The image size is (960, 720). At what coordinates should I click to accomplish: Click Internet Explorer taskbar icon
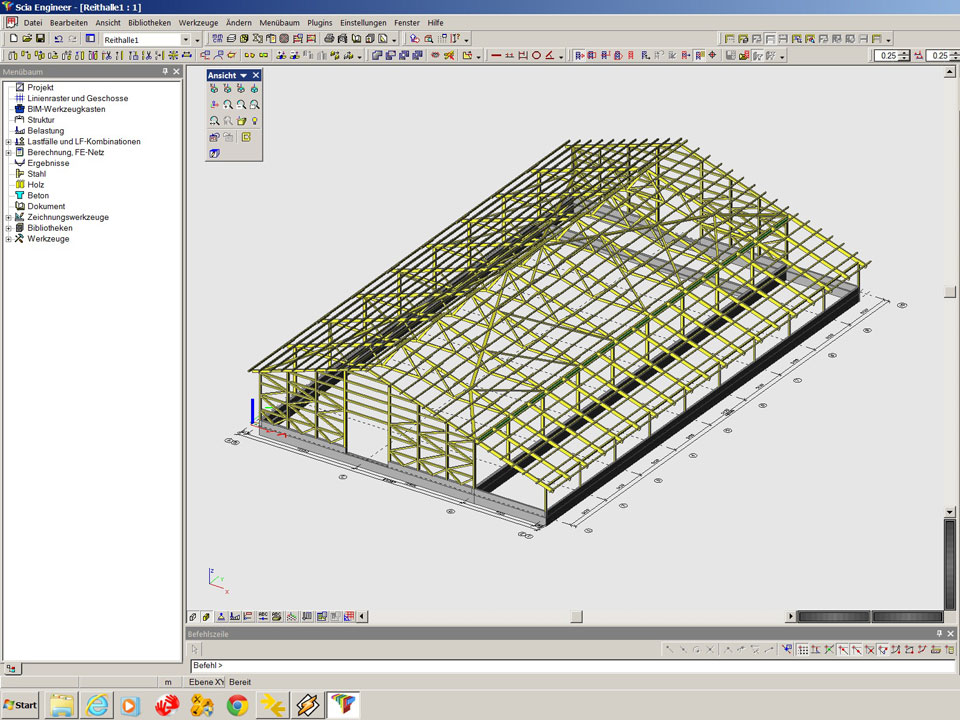tap(97, 705)
